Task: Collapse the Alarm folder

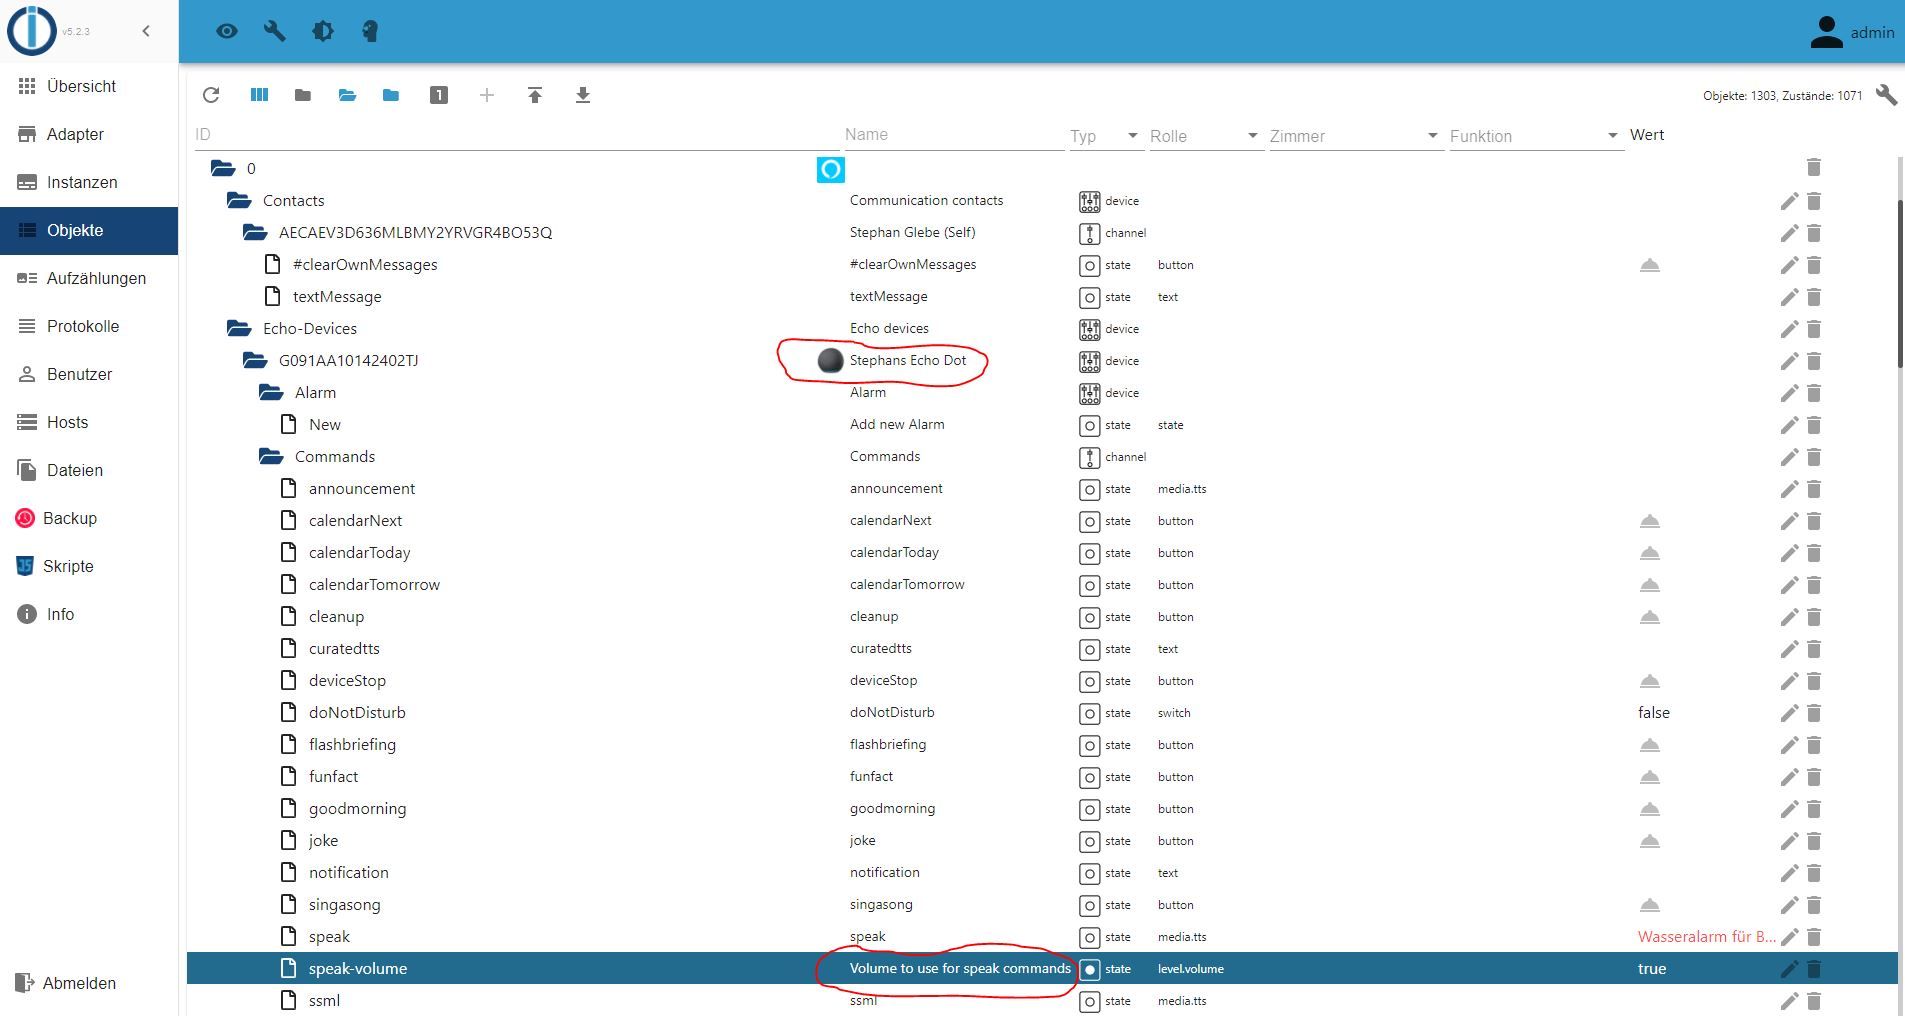Action: coord(271,393)
